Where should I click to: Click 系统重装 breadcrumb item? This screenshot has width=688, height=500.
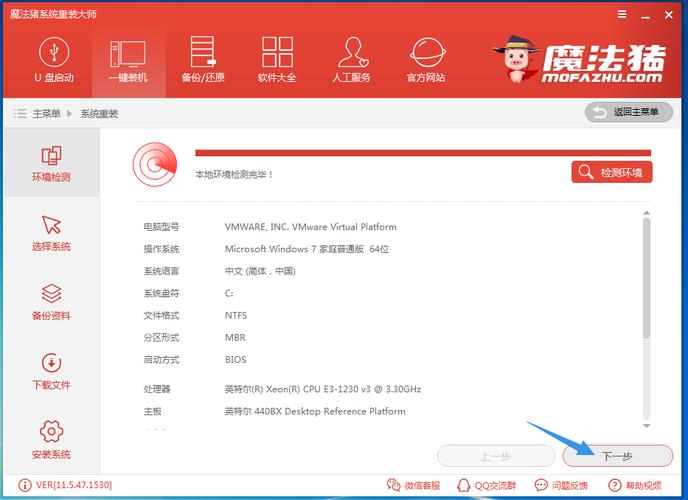point(99,114)
